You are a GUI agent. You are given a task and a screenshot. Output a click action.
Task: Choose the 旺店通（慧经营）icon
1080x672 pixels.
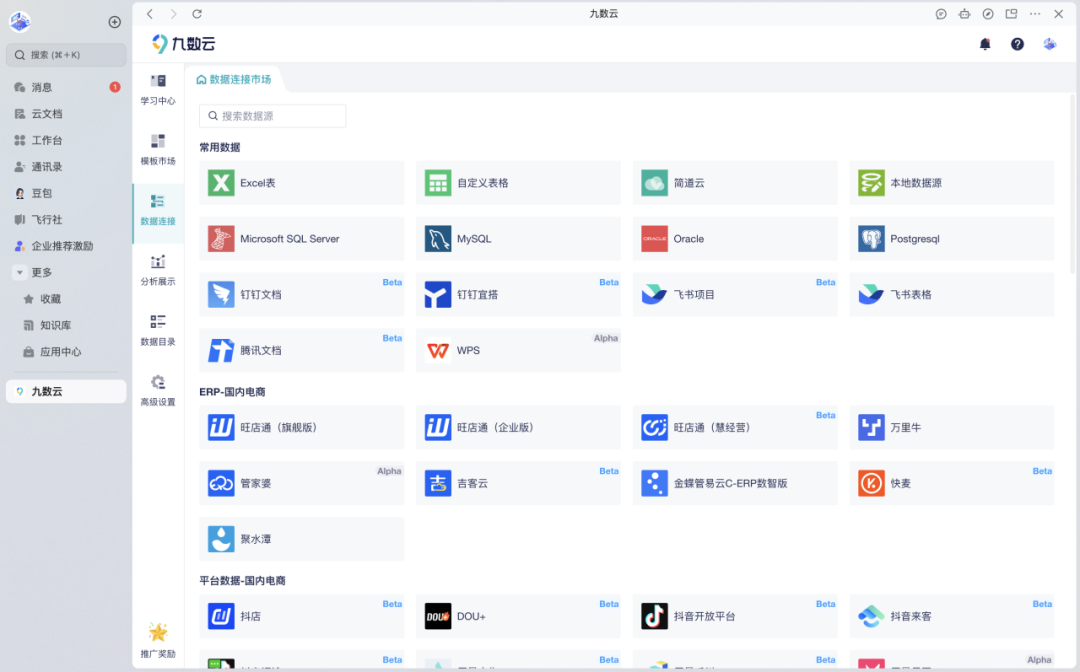654,428
